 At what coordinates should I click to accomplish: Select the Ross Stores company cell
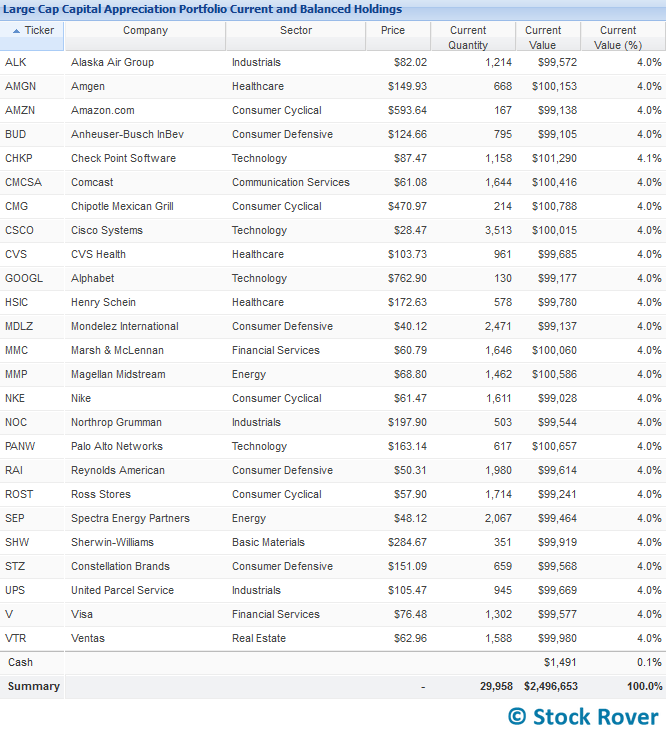click(x=101, y=494)
